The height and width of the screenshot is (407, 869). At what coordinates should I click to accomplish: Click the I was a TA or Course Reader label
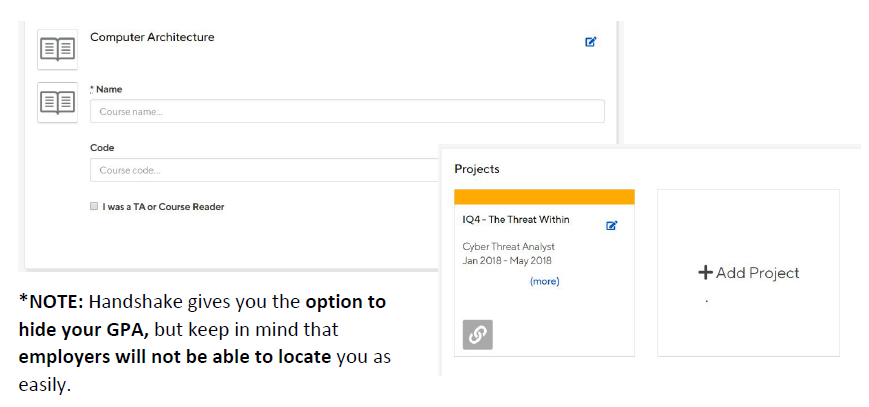pos(163,207)
